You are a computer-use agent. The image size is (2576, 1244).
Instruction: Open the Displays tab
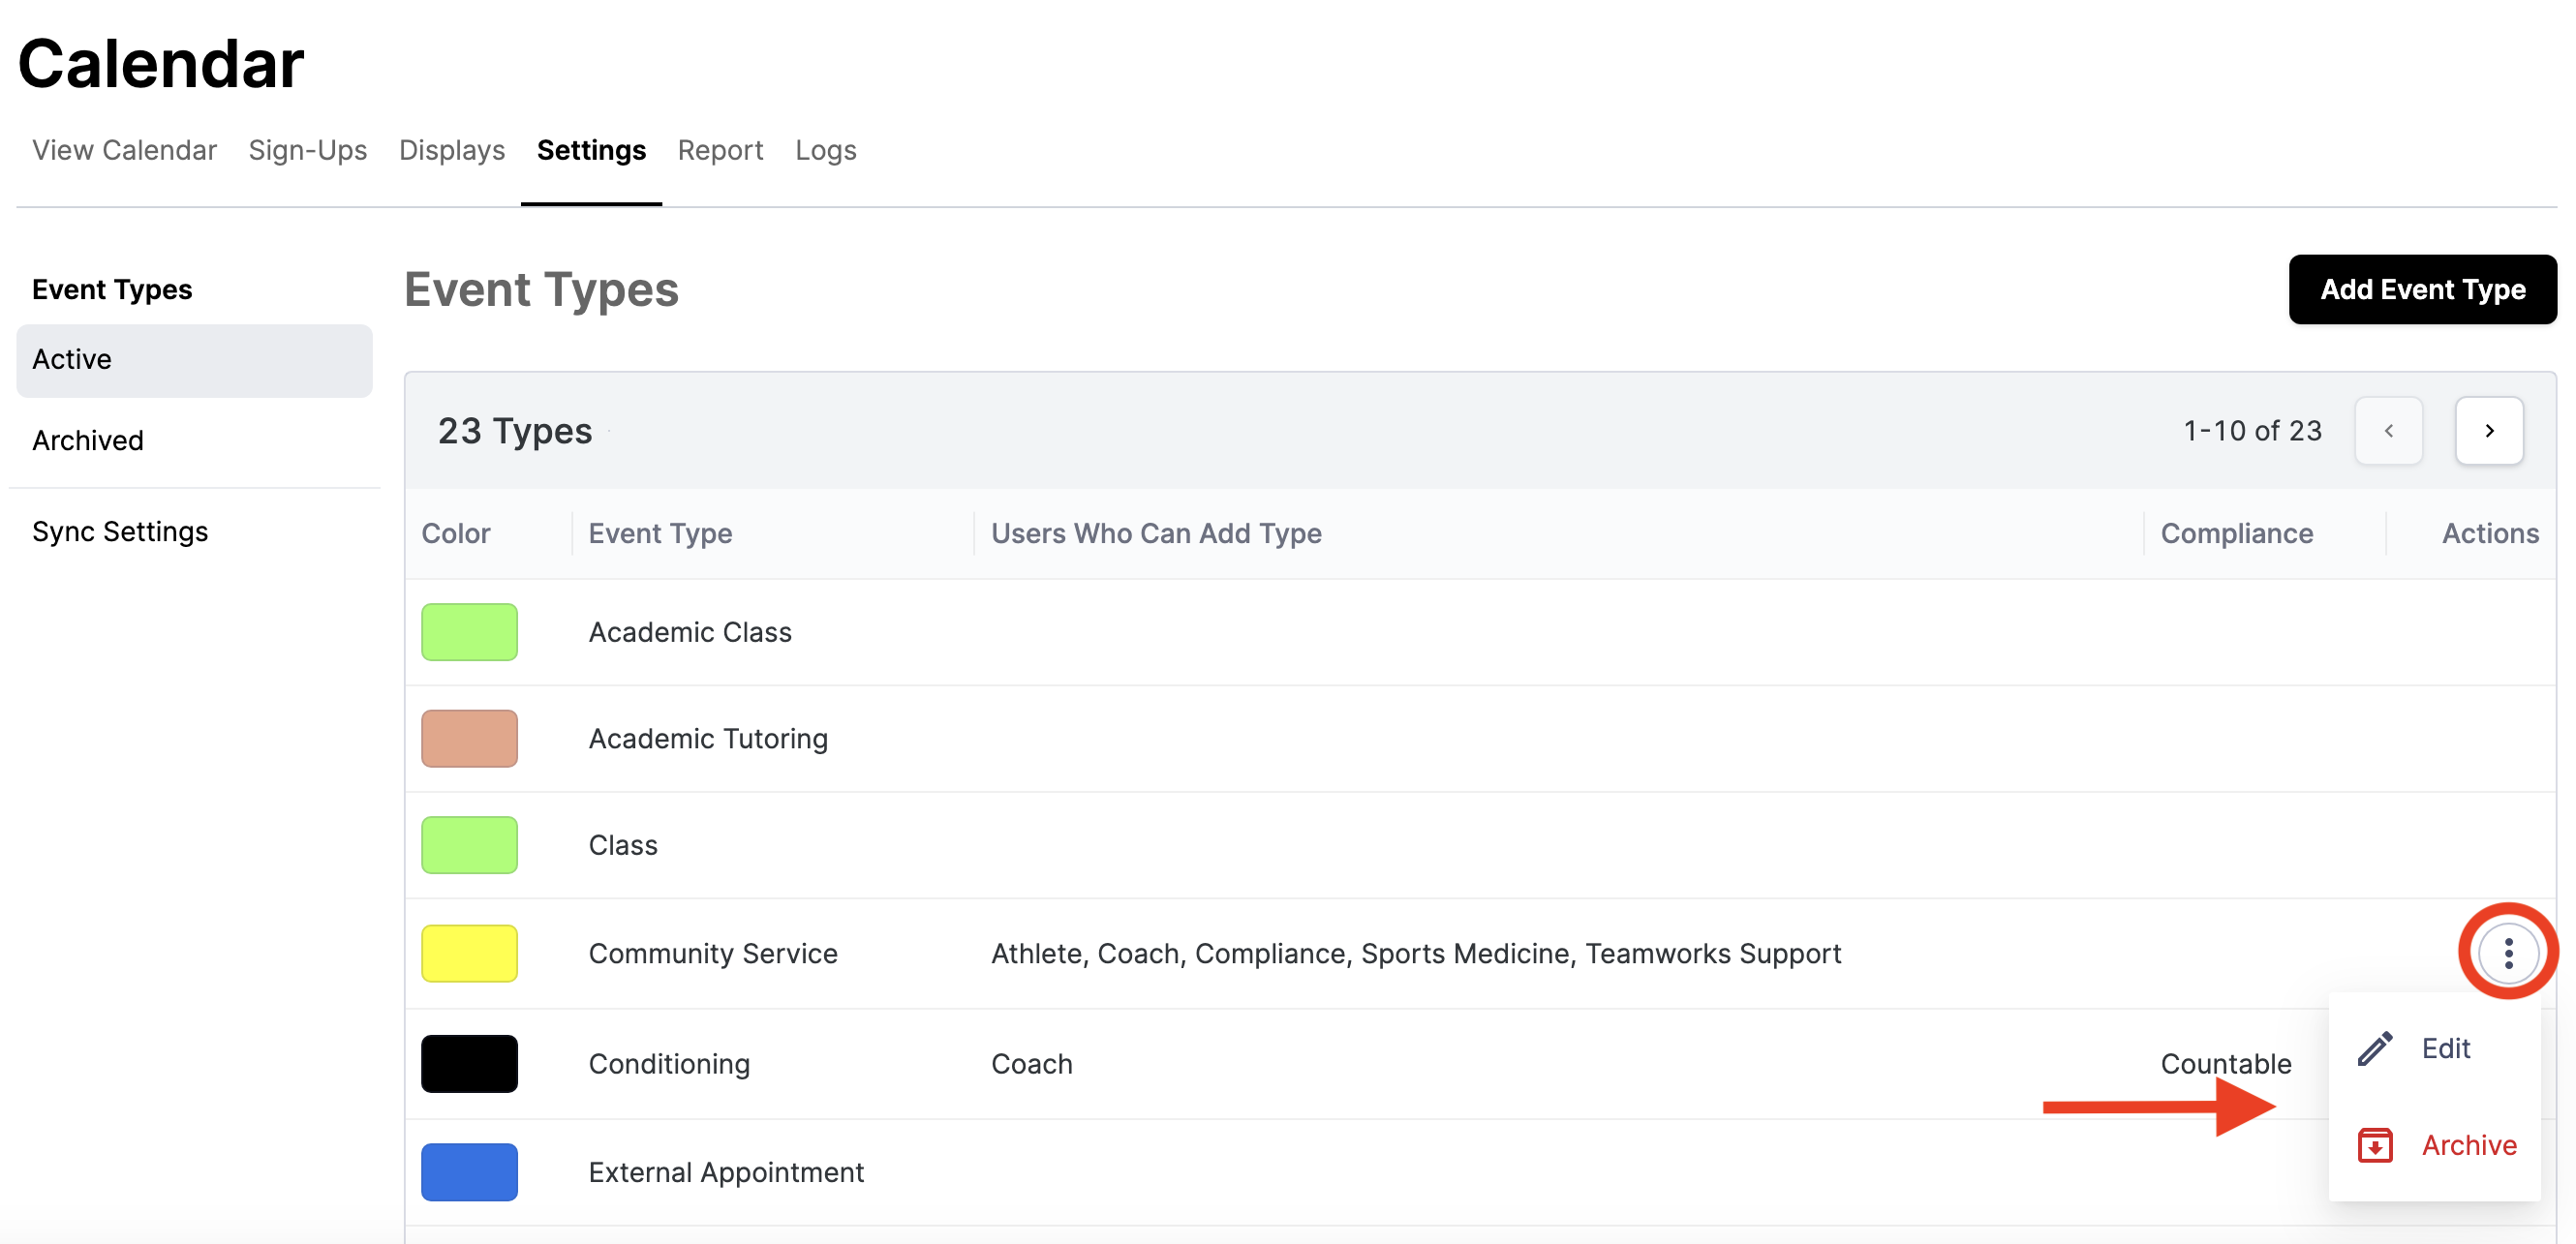click(451, 150)
